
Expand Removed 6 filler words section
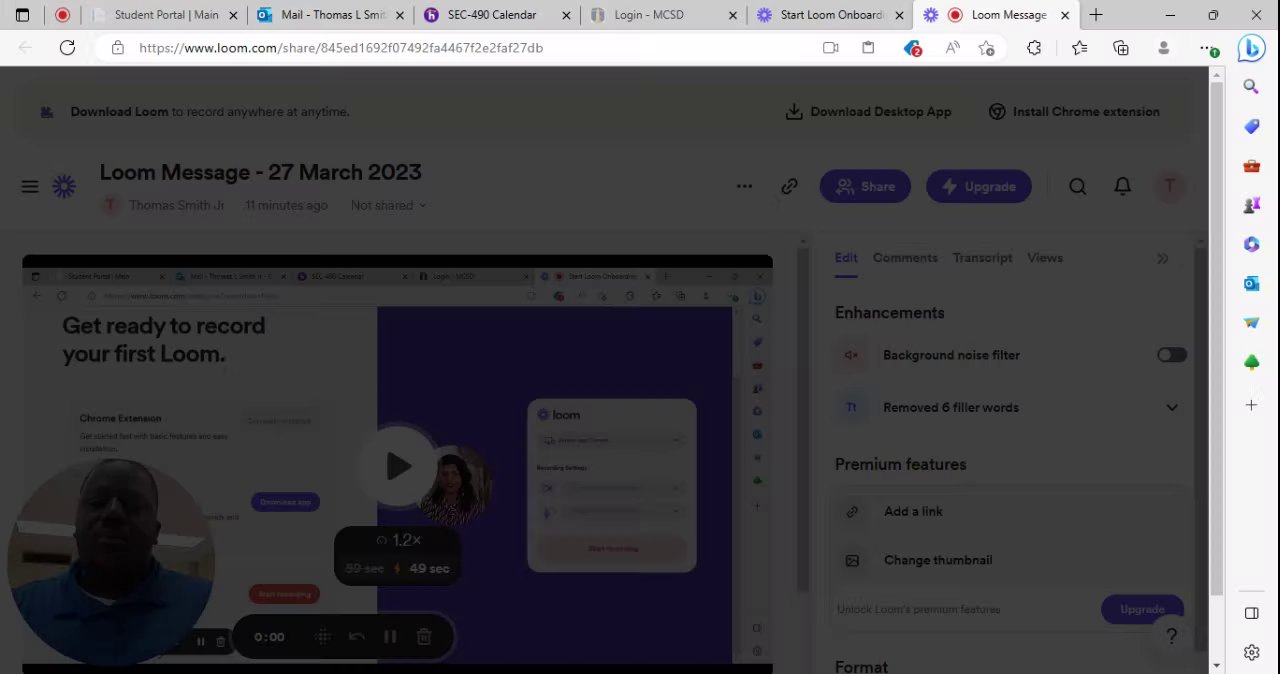(x=1171, y=407)
